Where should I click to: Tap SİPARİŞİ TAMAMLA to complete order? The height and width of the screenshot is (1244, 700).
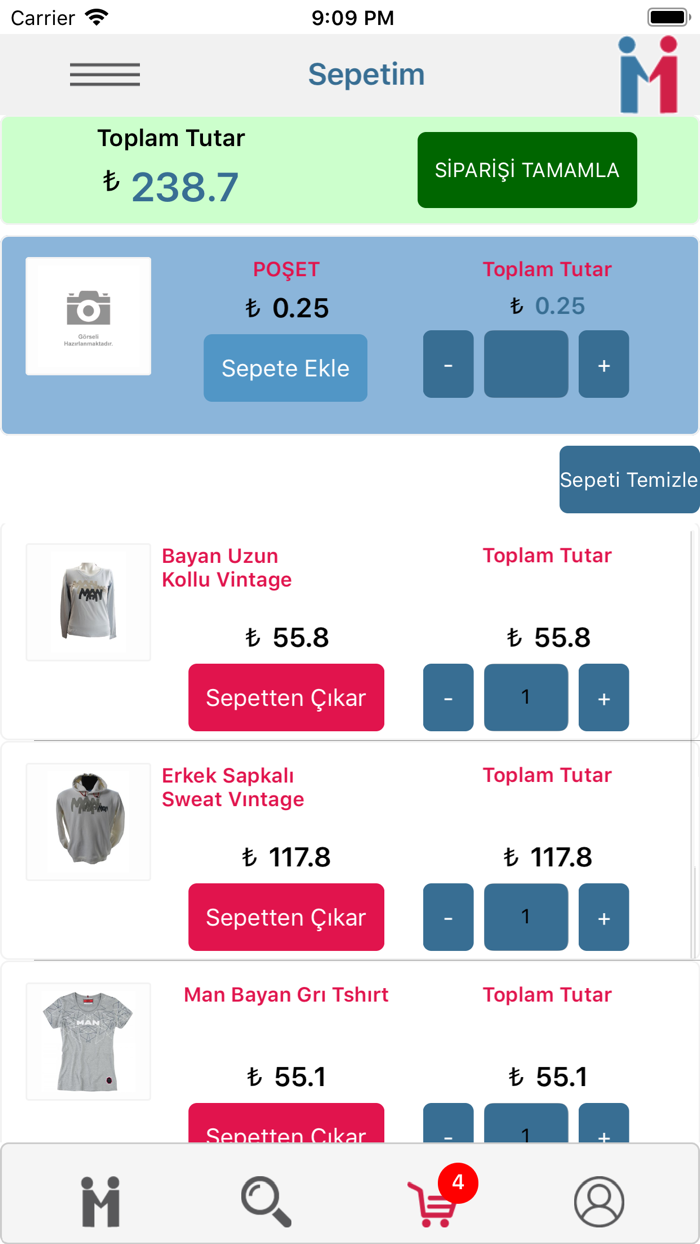coord(527,170)
